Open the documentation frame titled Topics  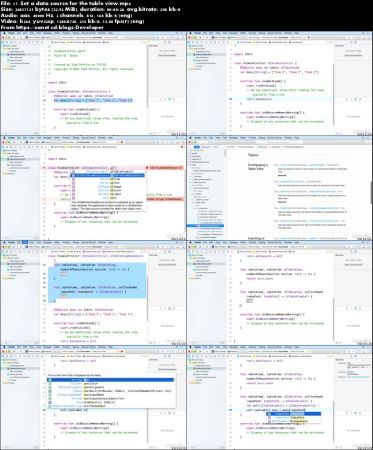(280, 188)
